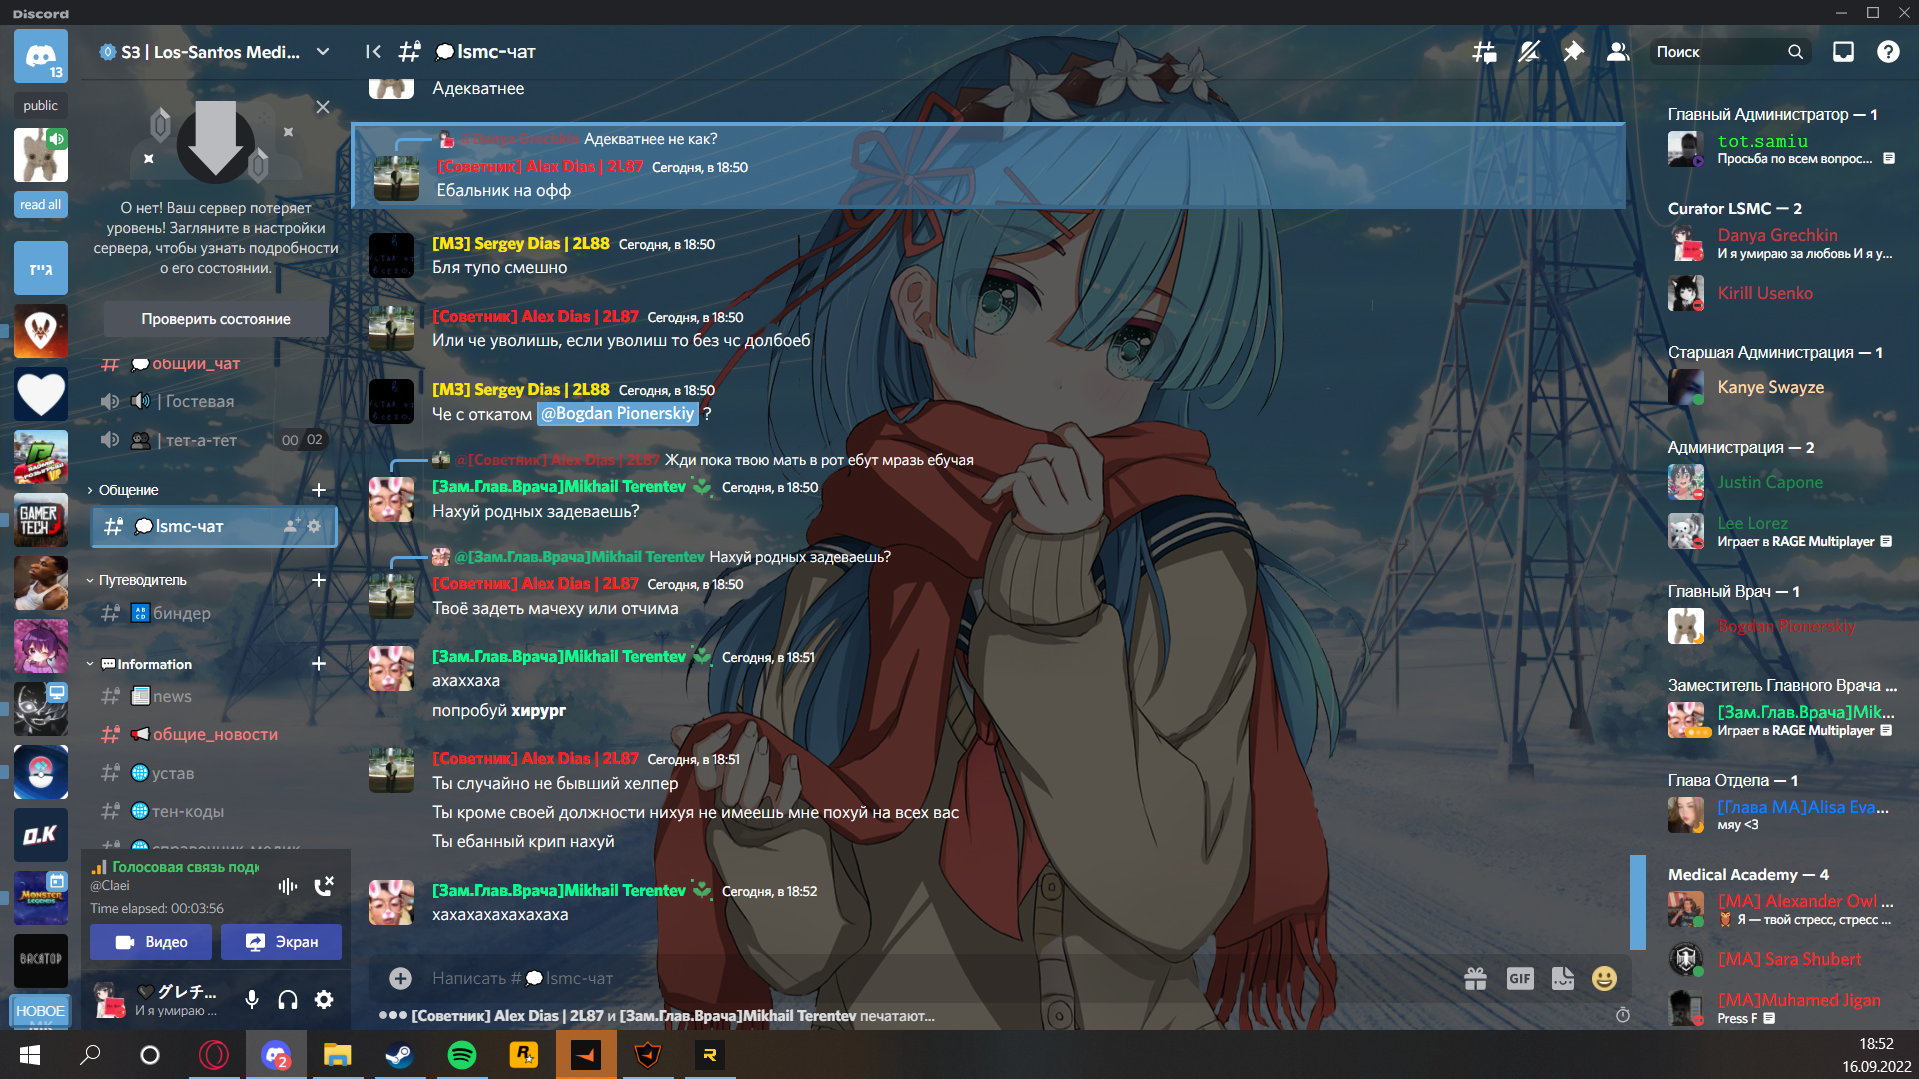Open the white heart server icon
The image size is (1919, 1079).
41,393
